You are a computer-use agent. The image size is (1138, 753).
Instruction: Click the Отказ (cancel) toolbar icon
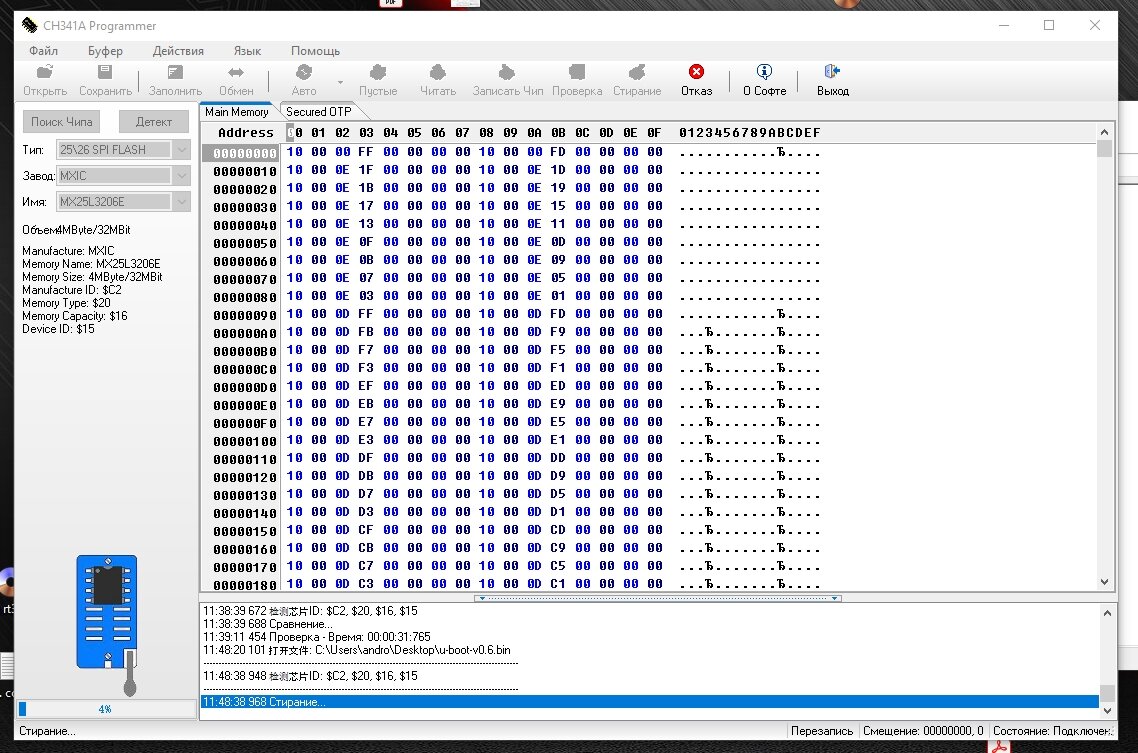pyautogui.click(x=696, y=72)
